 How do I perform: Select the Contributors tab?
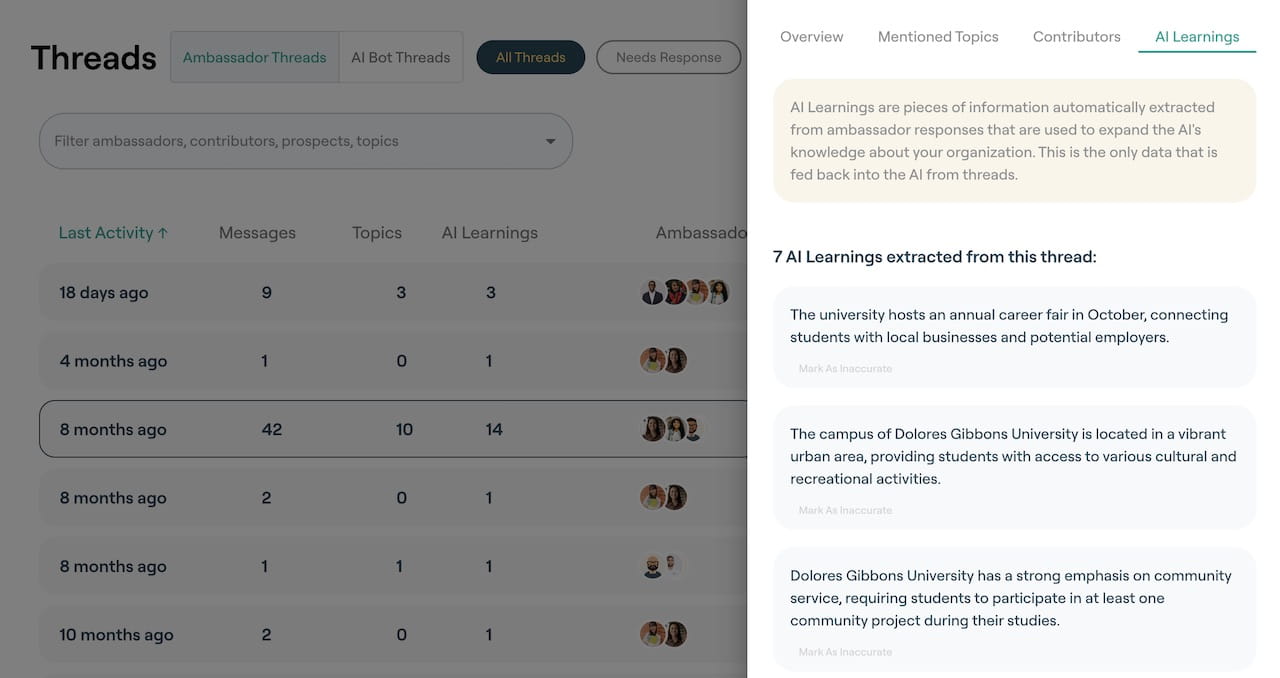(1076, 37)
